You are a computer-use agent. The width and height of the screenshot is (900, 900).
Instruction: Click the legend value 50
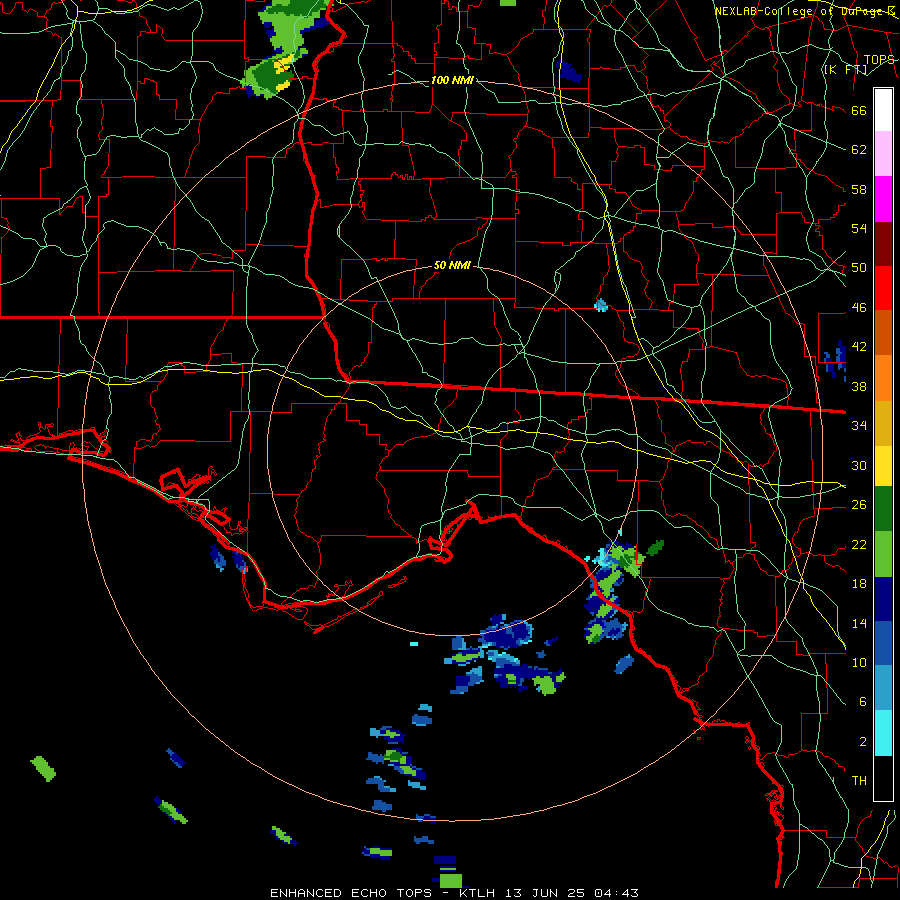click(859, 268)
